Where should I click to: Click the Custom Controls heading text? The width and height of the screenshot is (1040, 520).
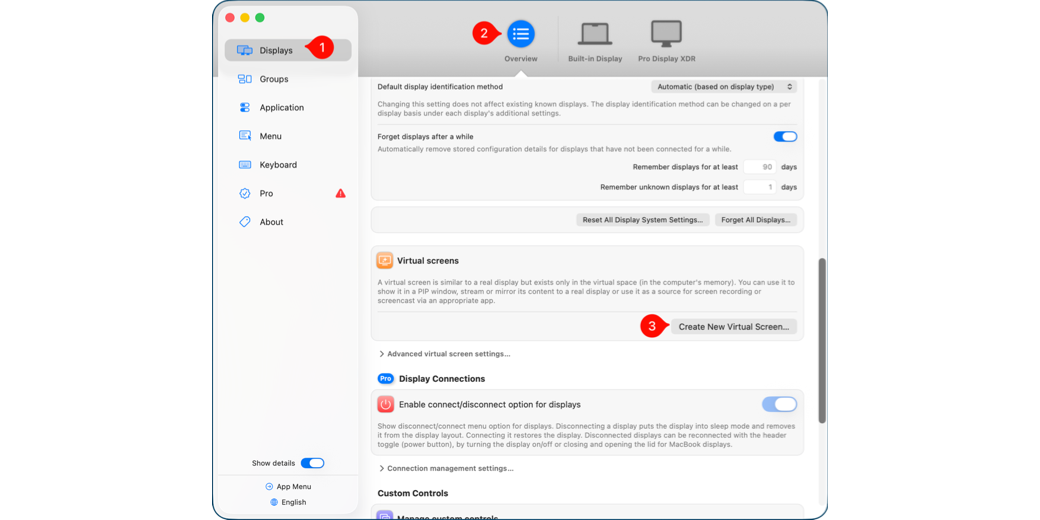tap(413, 493)
